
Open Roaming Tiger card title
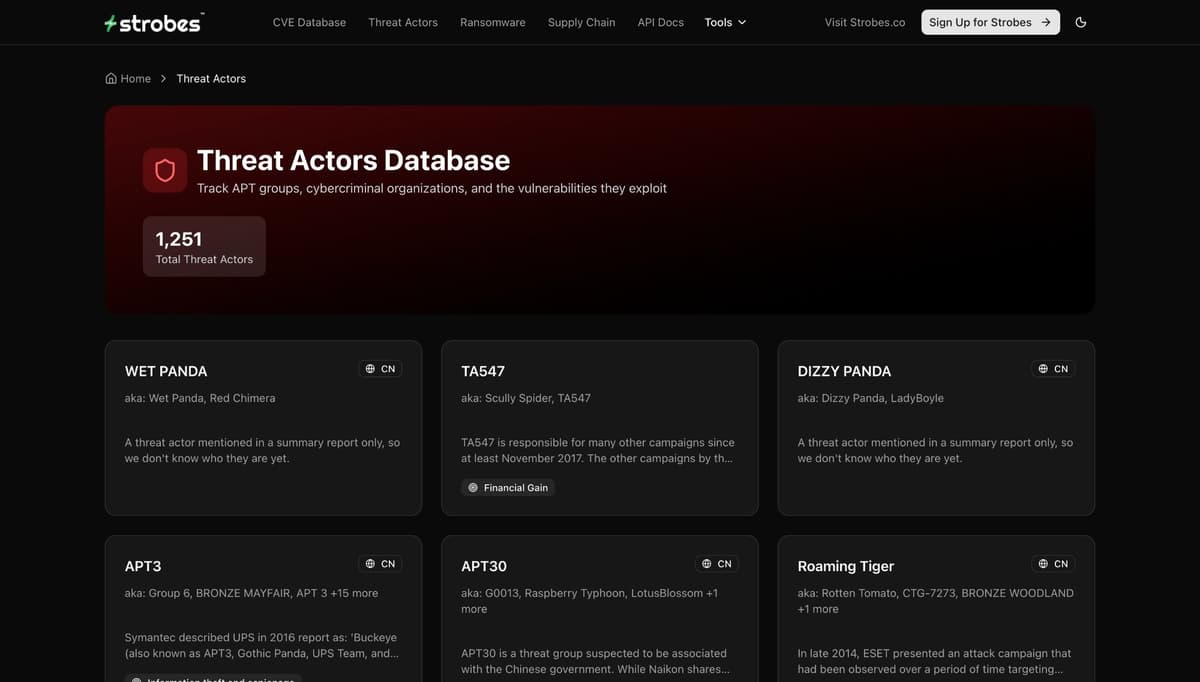(846, 566)
